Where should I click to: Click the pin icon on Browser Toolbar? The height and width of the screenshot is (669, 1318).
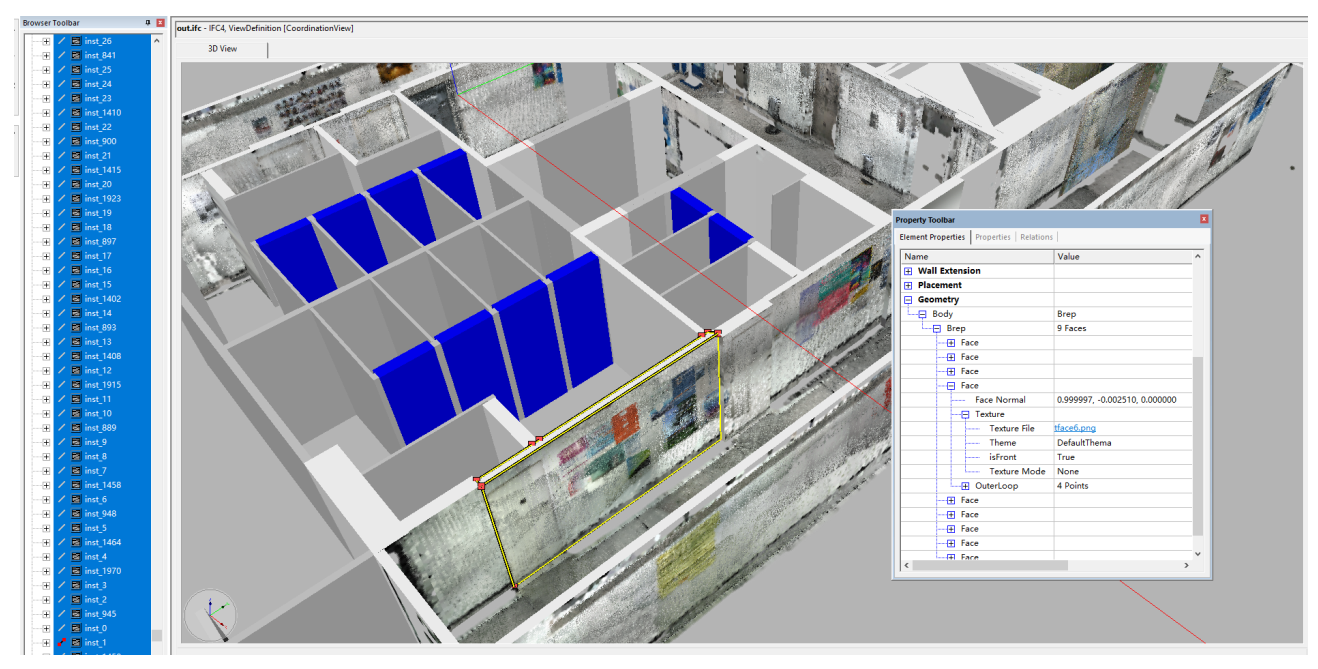(x=148, y=22)
